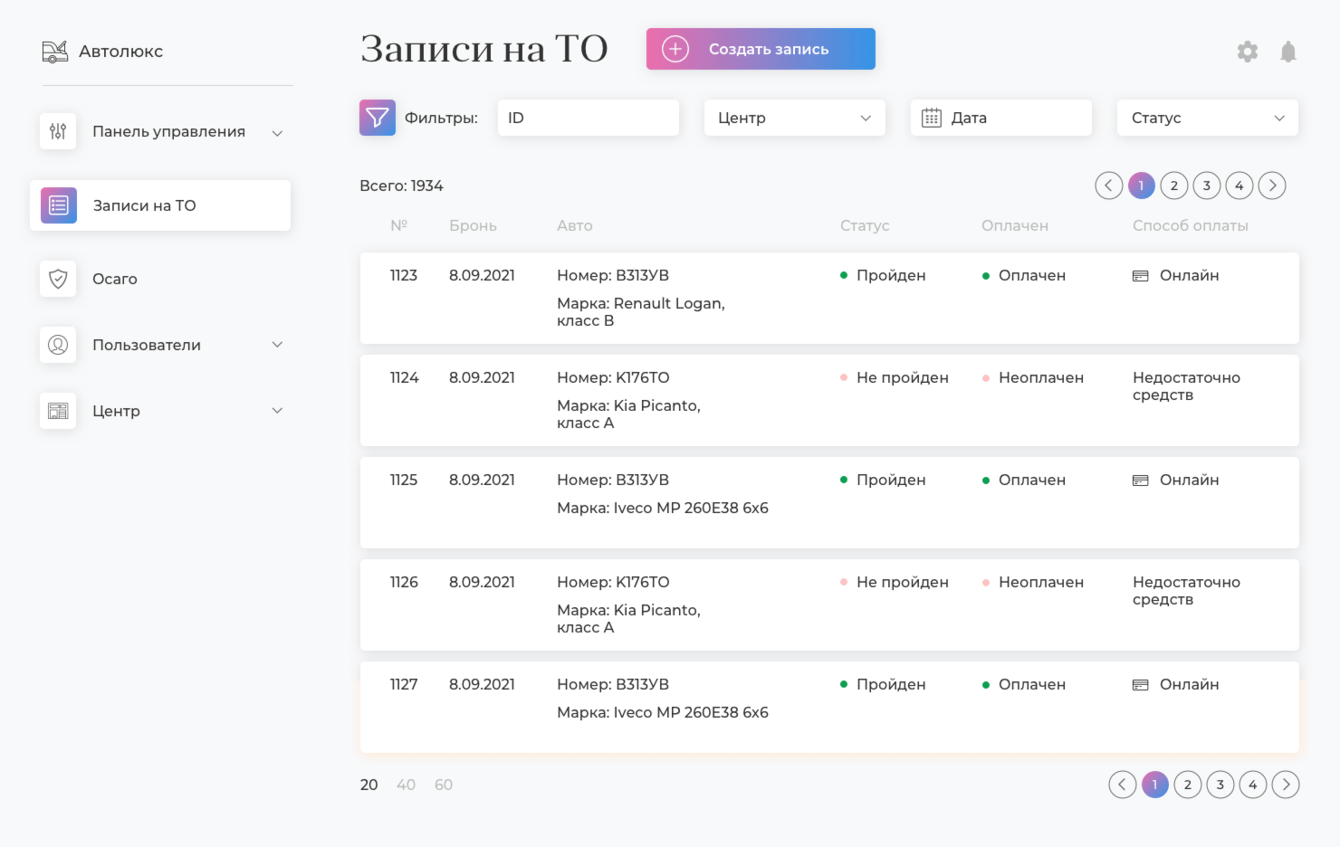Expand the Панель управления menu chevron

[277, 132]
